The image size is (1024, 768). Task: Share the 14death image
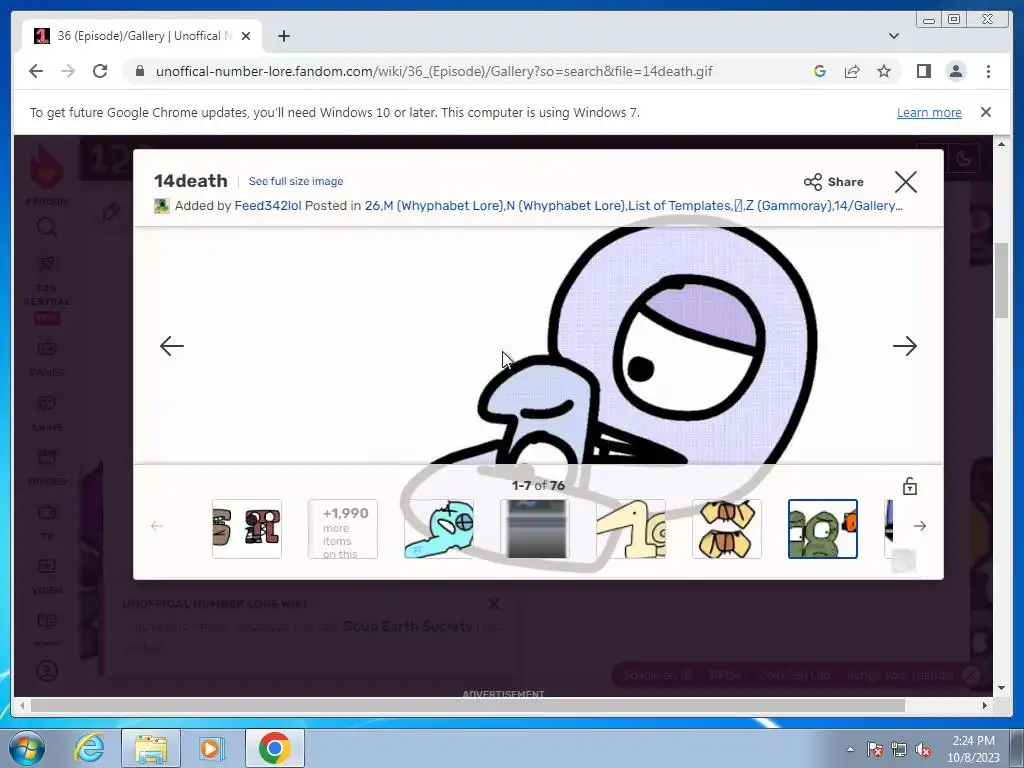pos(834,182)
